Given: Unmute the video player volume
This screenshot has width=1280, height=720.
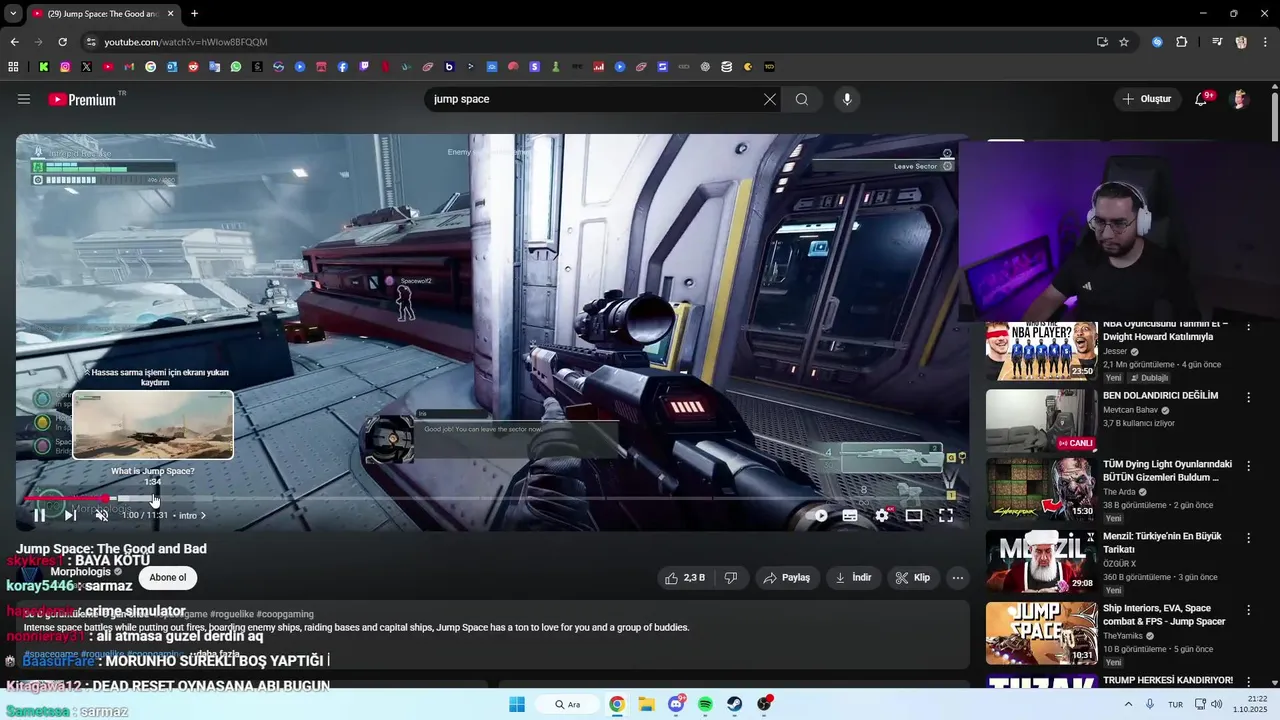Looking at the screenshot, I should click(102, 515).
